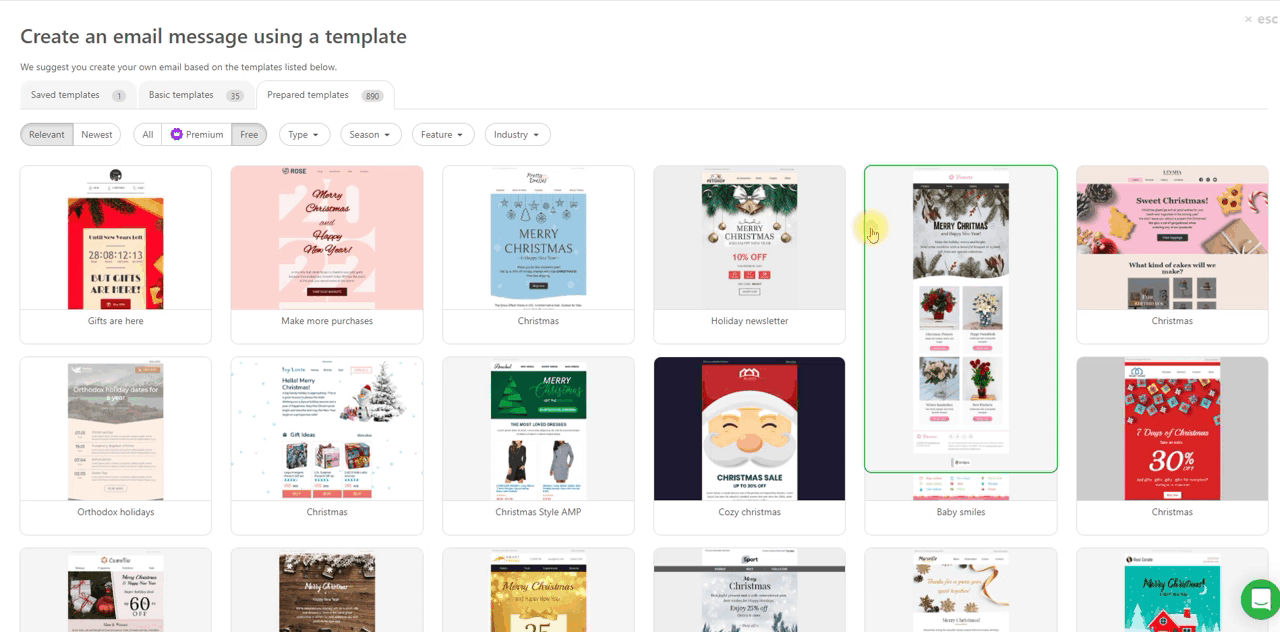The width and height of the screenshot is (1280, 632).
Task: Click the Orthodox holidays label
Action: pyautogui.click(x=116, y=512)
